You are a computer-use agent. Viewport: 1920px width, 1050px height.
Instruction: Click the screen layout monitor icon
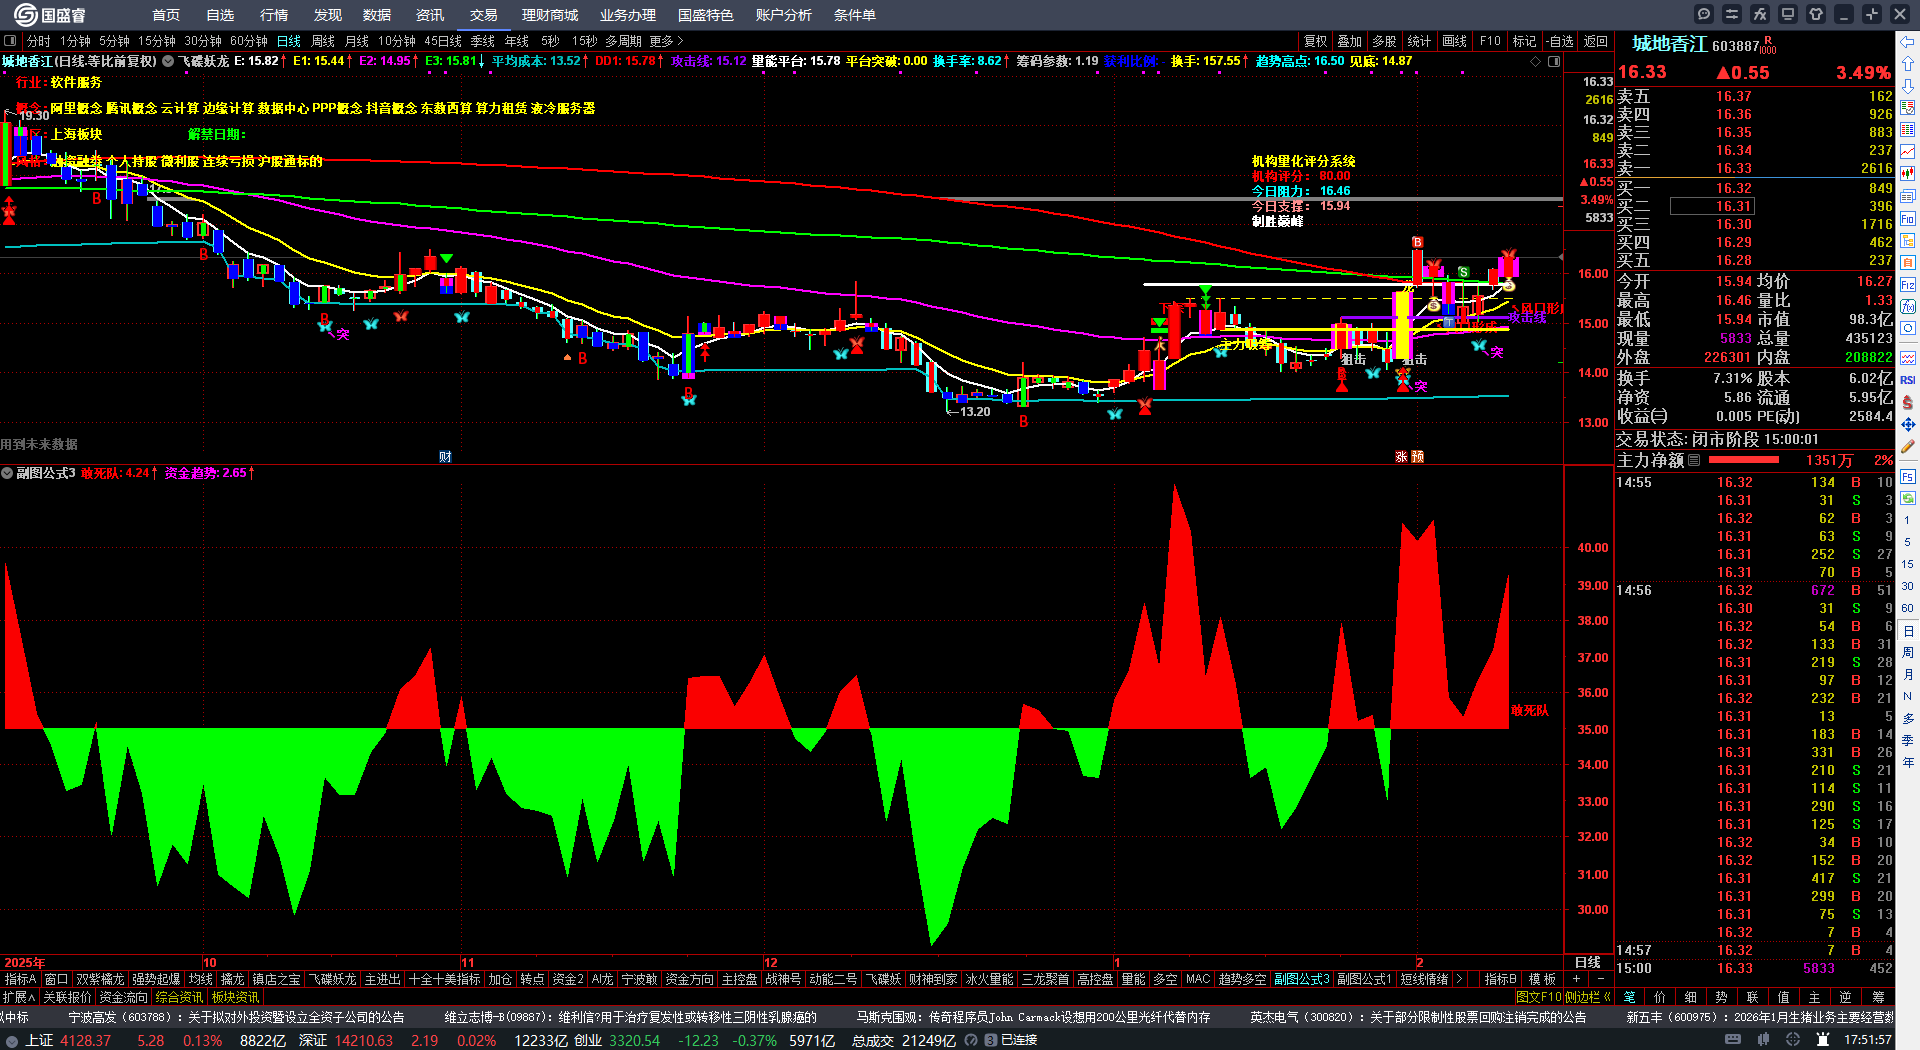click(1788, 14)
